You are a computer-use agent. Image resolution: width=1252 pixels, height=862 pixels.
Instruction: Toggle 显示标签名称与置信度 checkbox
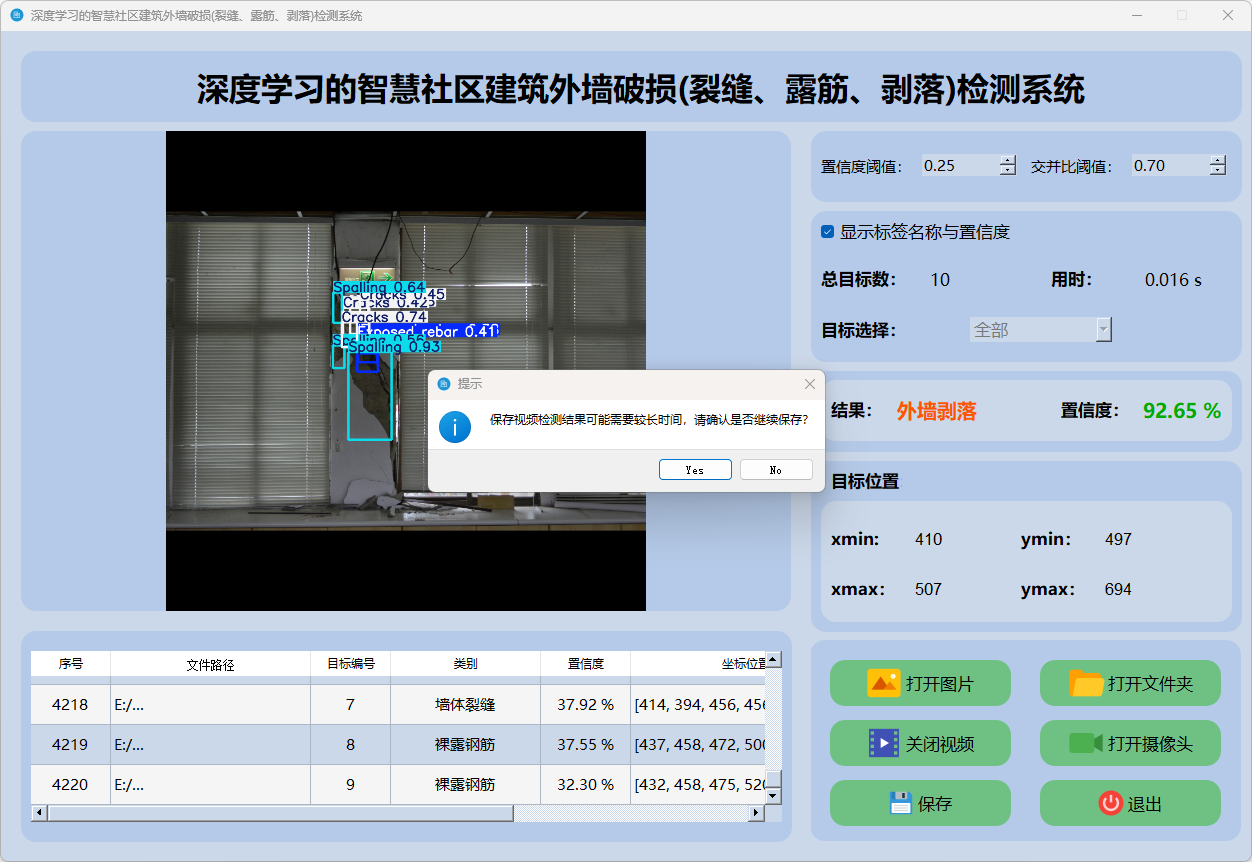click(x=828, y=232)
